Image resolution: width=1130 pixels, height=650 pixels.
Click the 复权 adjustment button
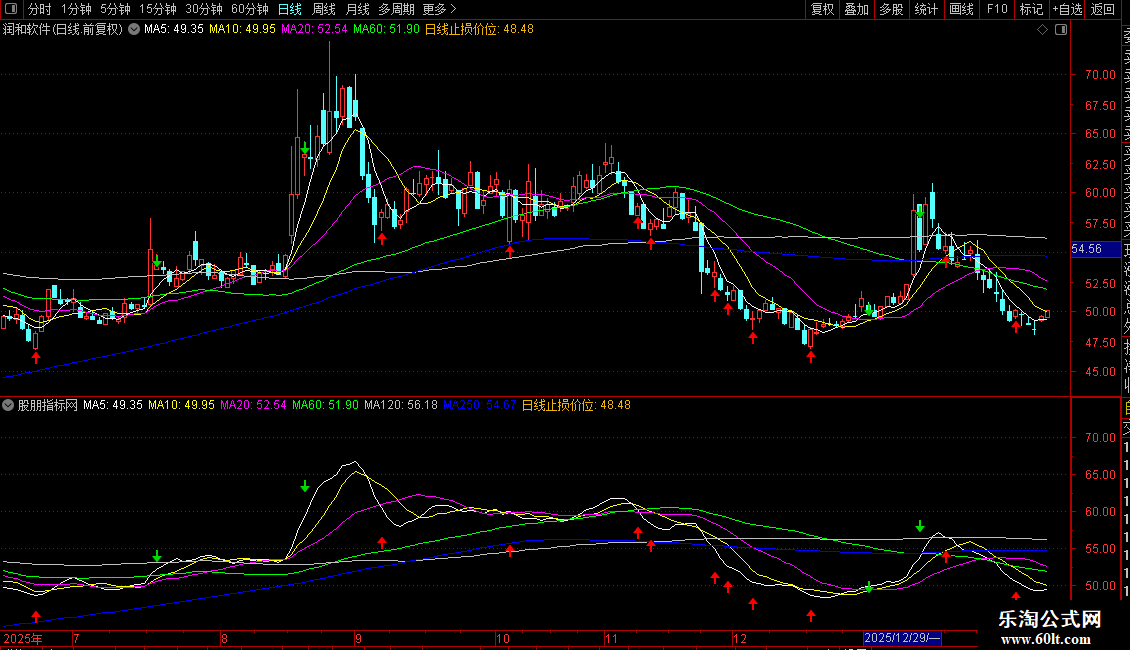(822, 9)
